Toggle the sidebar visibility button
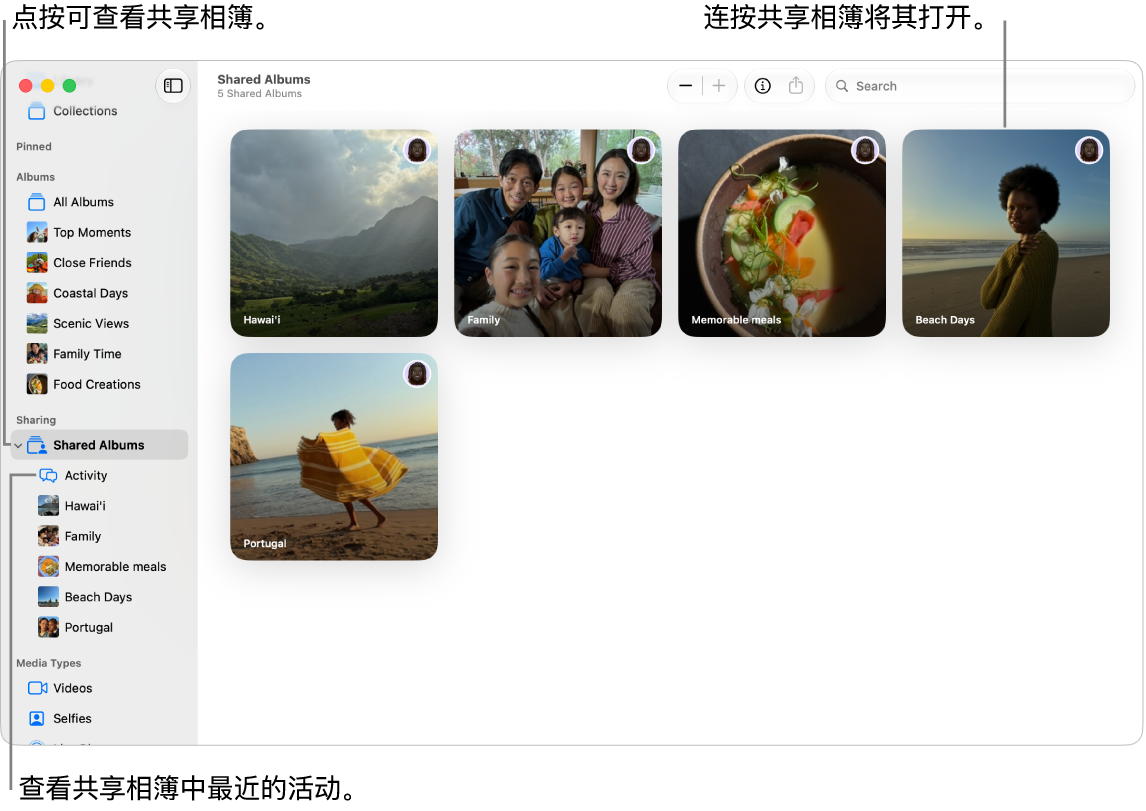 pos(173,86)
